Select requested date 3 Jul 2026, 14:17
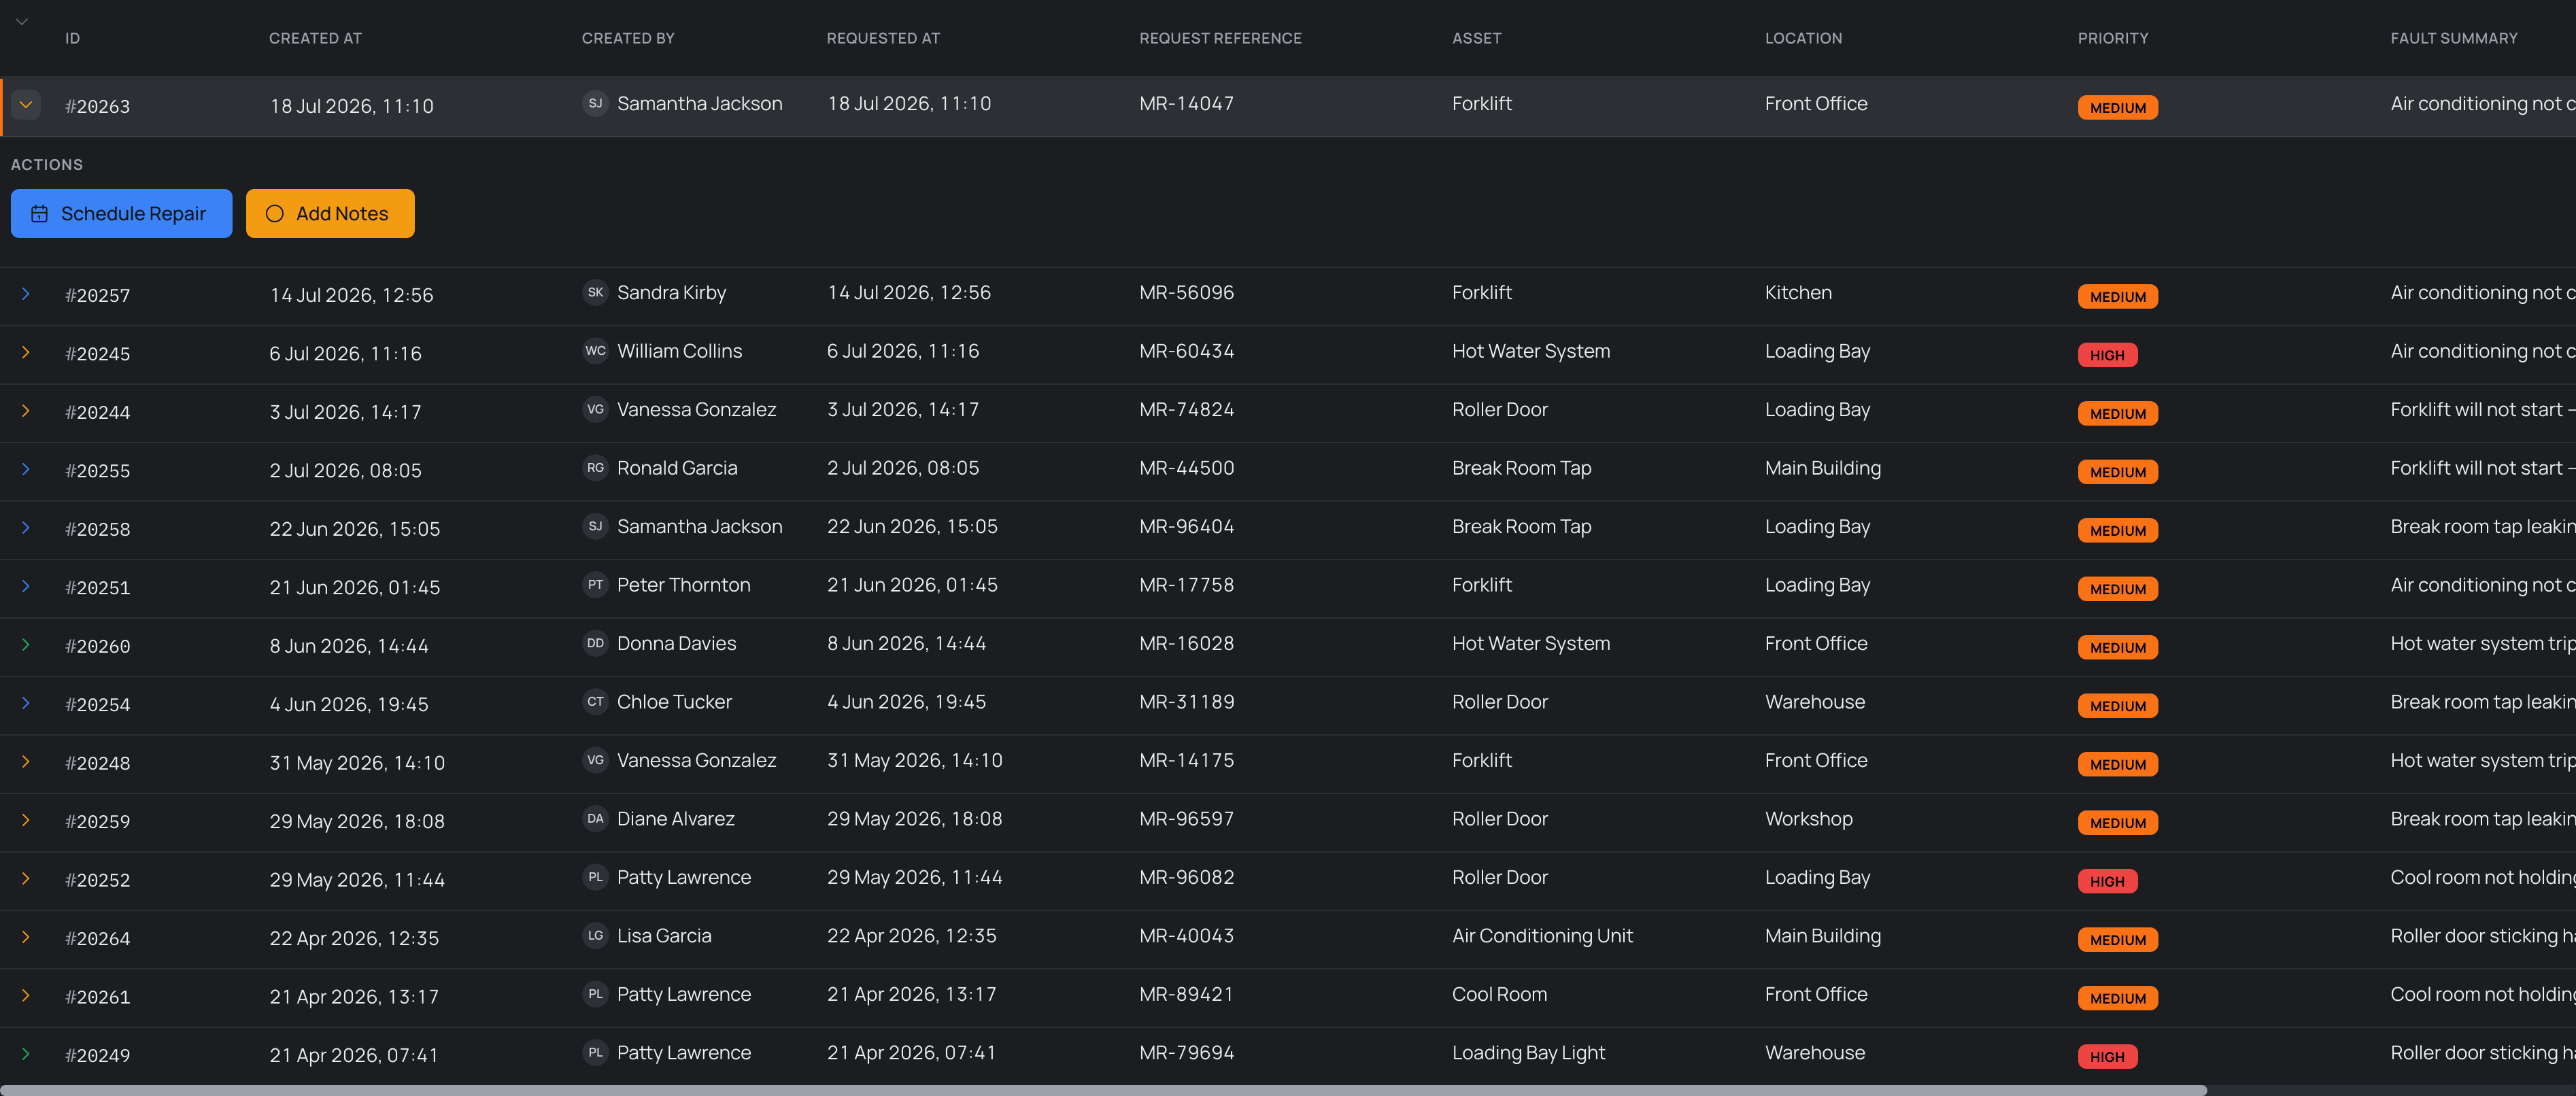The width and height of the screenshot is (2576, 1096). (902, 409)
